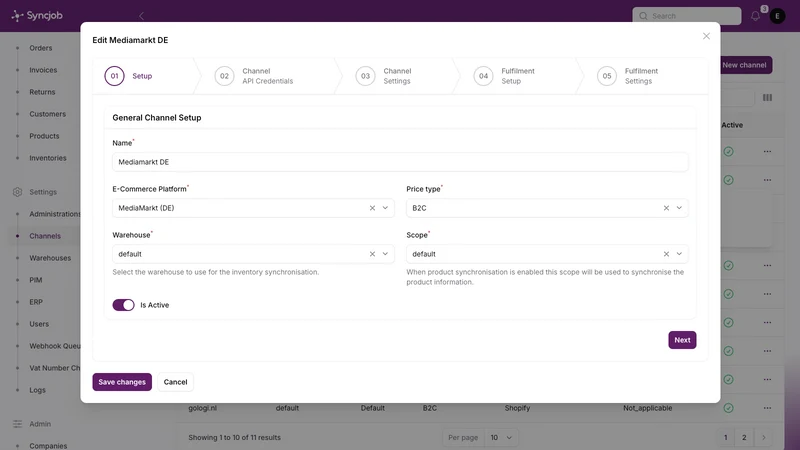
Task: Switch to Fulfilment Setup step
Action: 517,76
